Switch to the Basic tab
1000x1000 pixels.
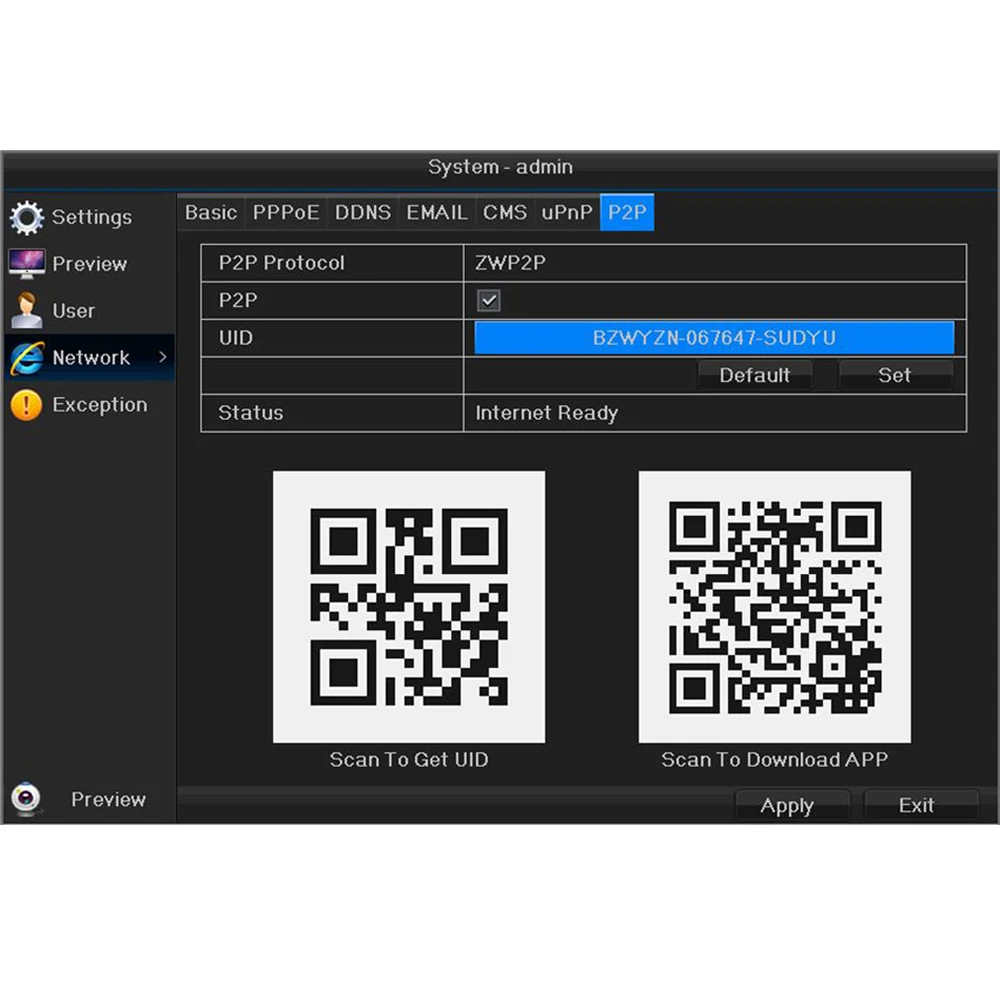tap(210, 212)
